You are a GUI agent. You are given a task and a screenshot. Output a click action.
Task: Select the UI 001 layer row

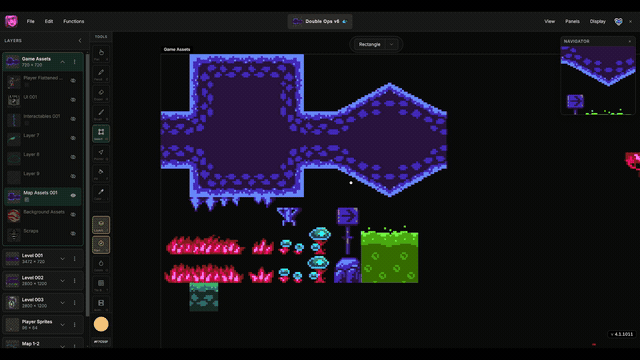(43, 100)
